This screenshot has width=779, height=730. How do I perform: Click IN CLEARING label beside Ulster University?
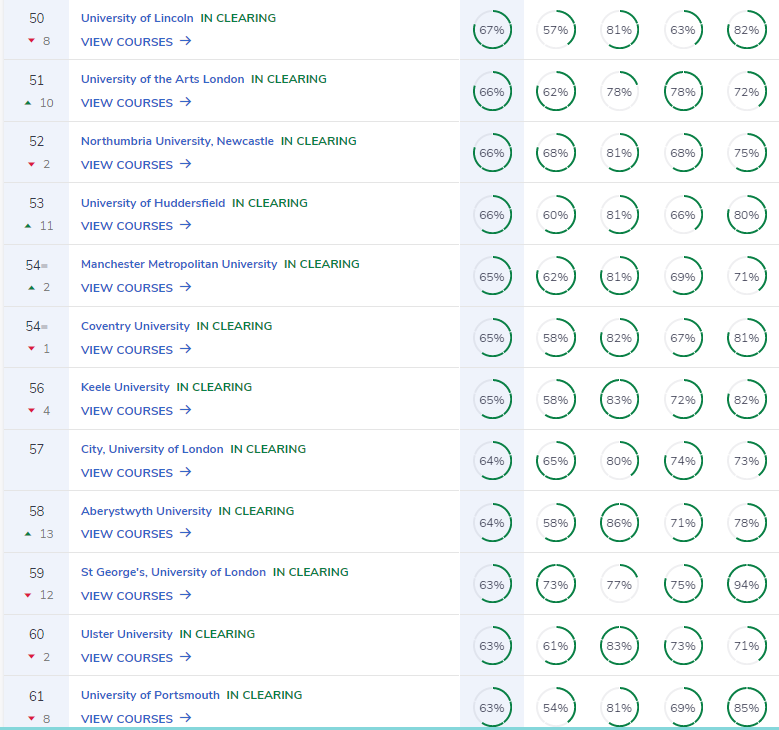pos(217,634)
